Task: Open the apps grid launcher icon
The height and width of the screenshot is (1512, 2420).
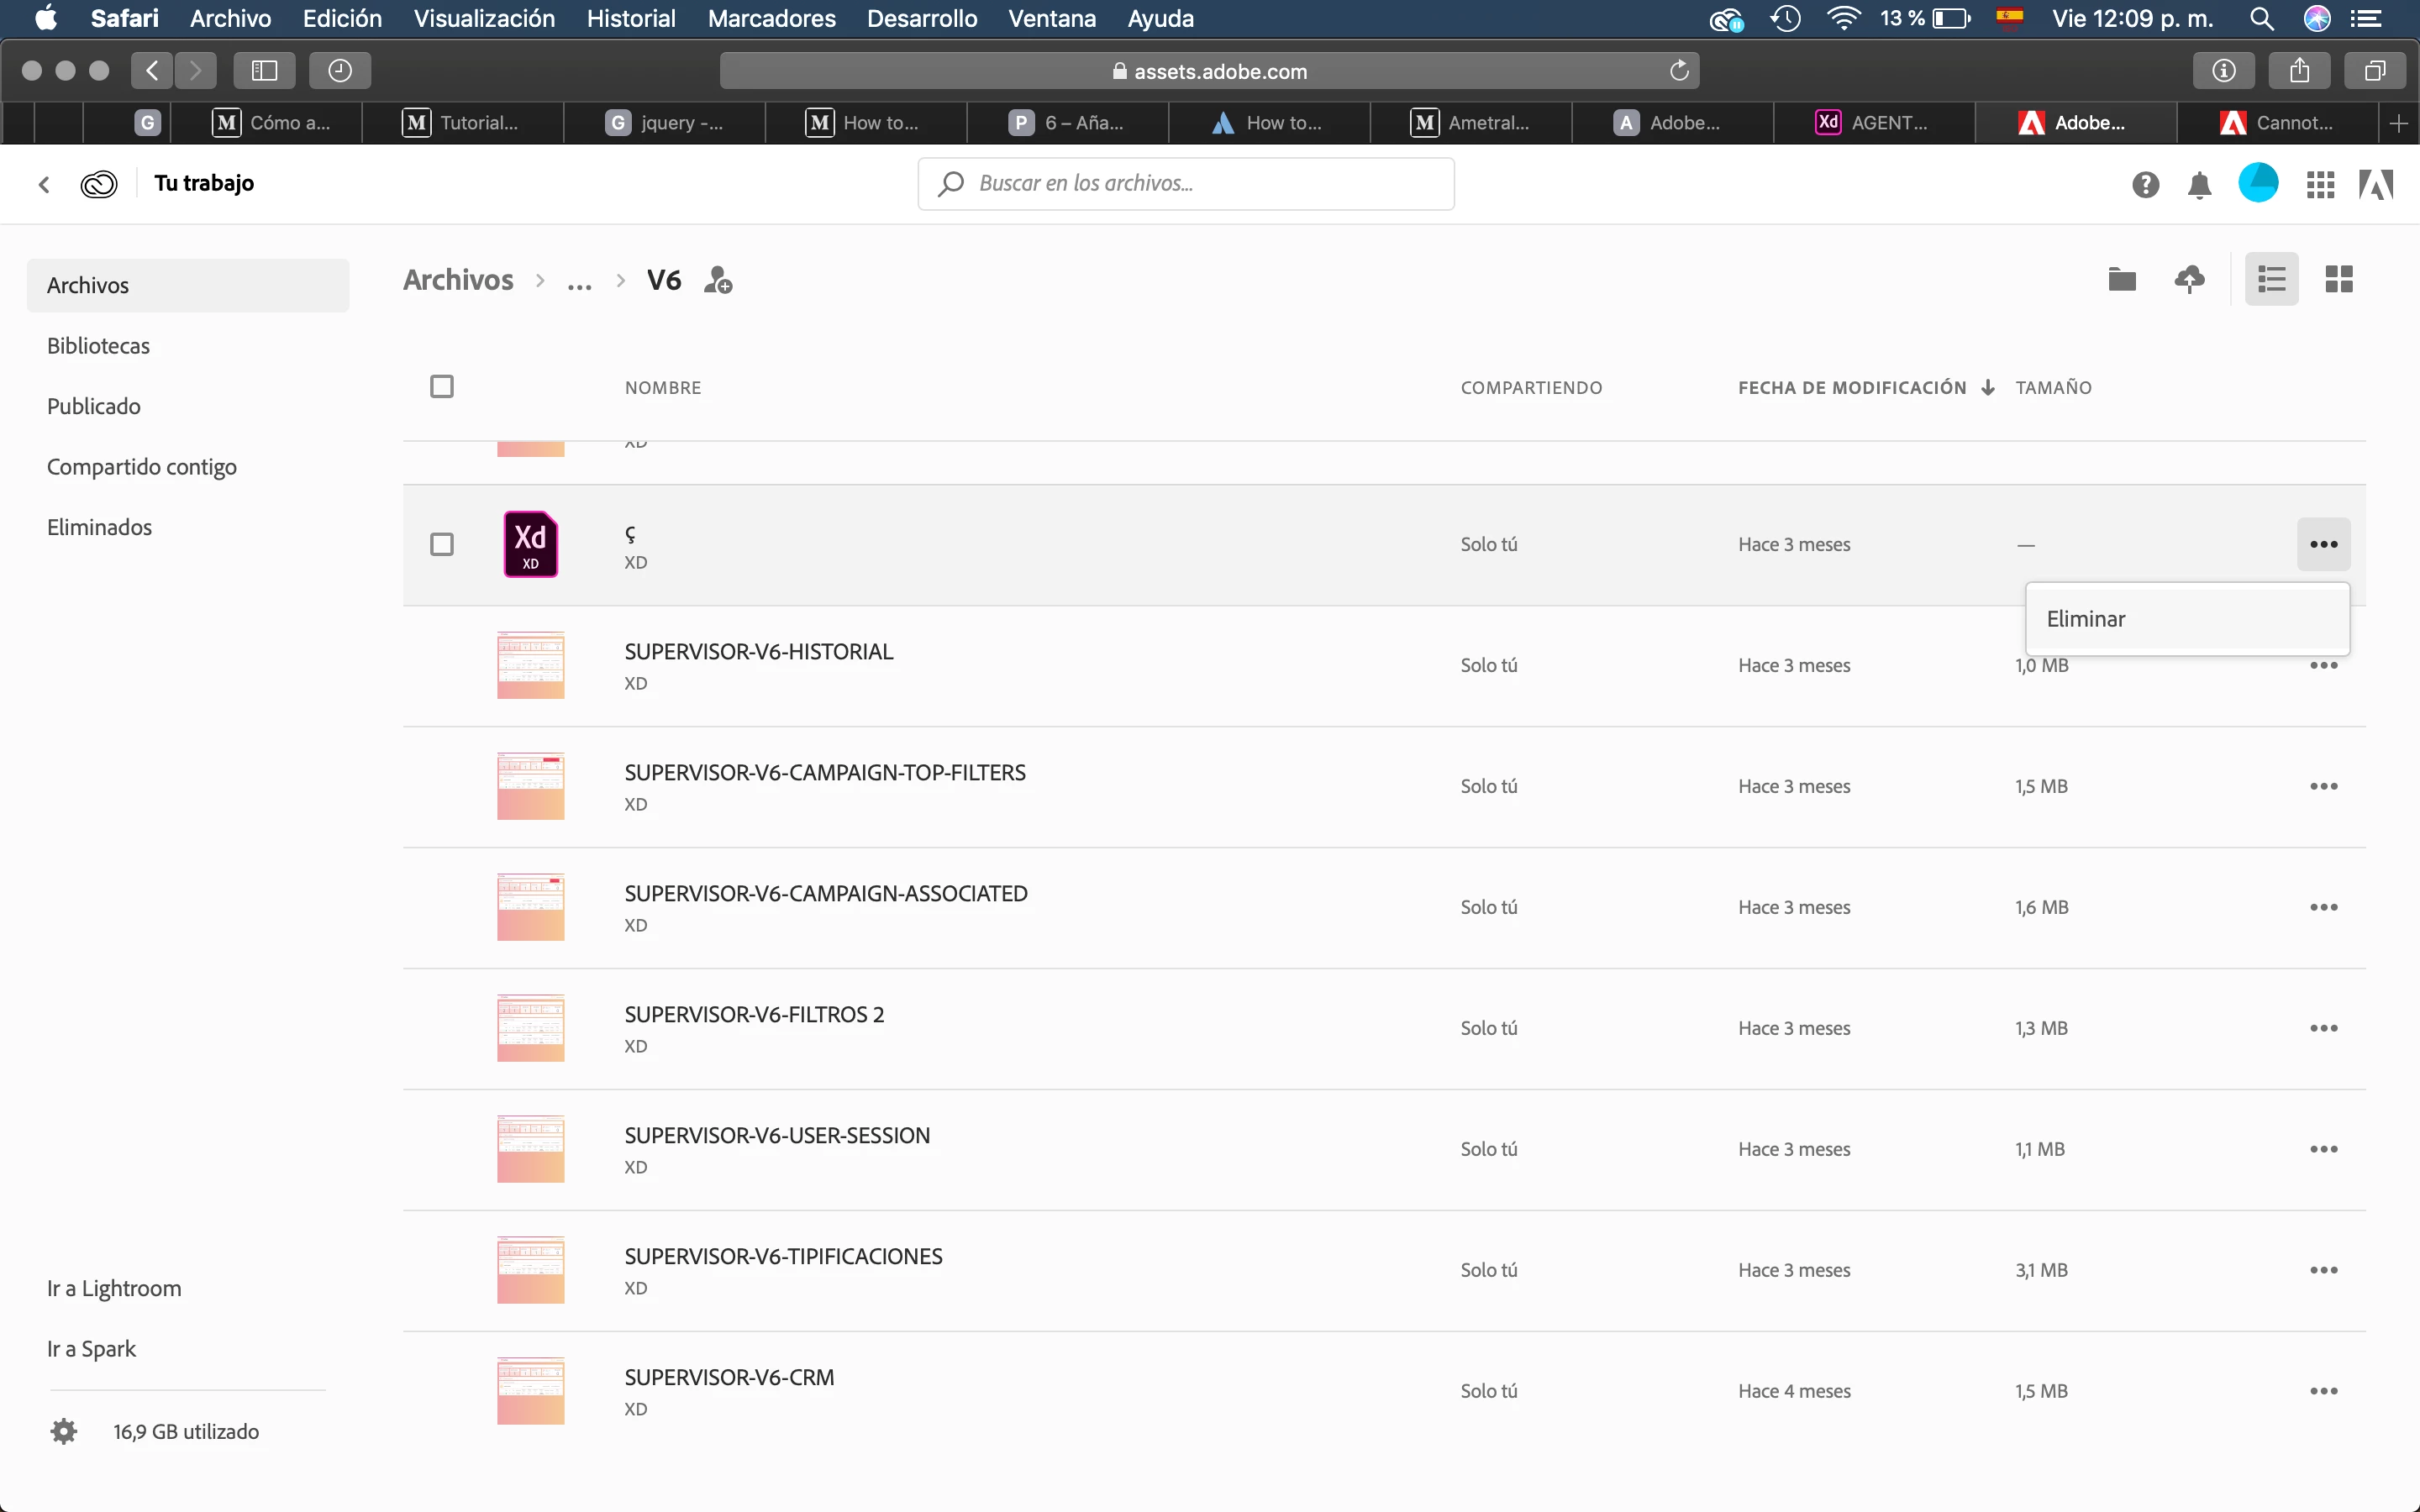Action: pos(2320,185)
